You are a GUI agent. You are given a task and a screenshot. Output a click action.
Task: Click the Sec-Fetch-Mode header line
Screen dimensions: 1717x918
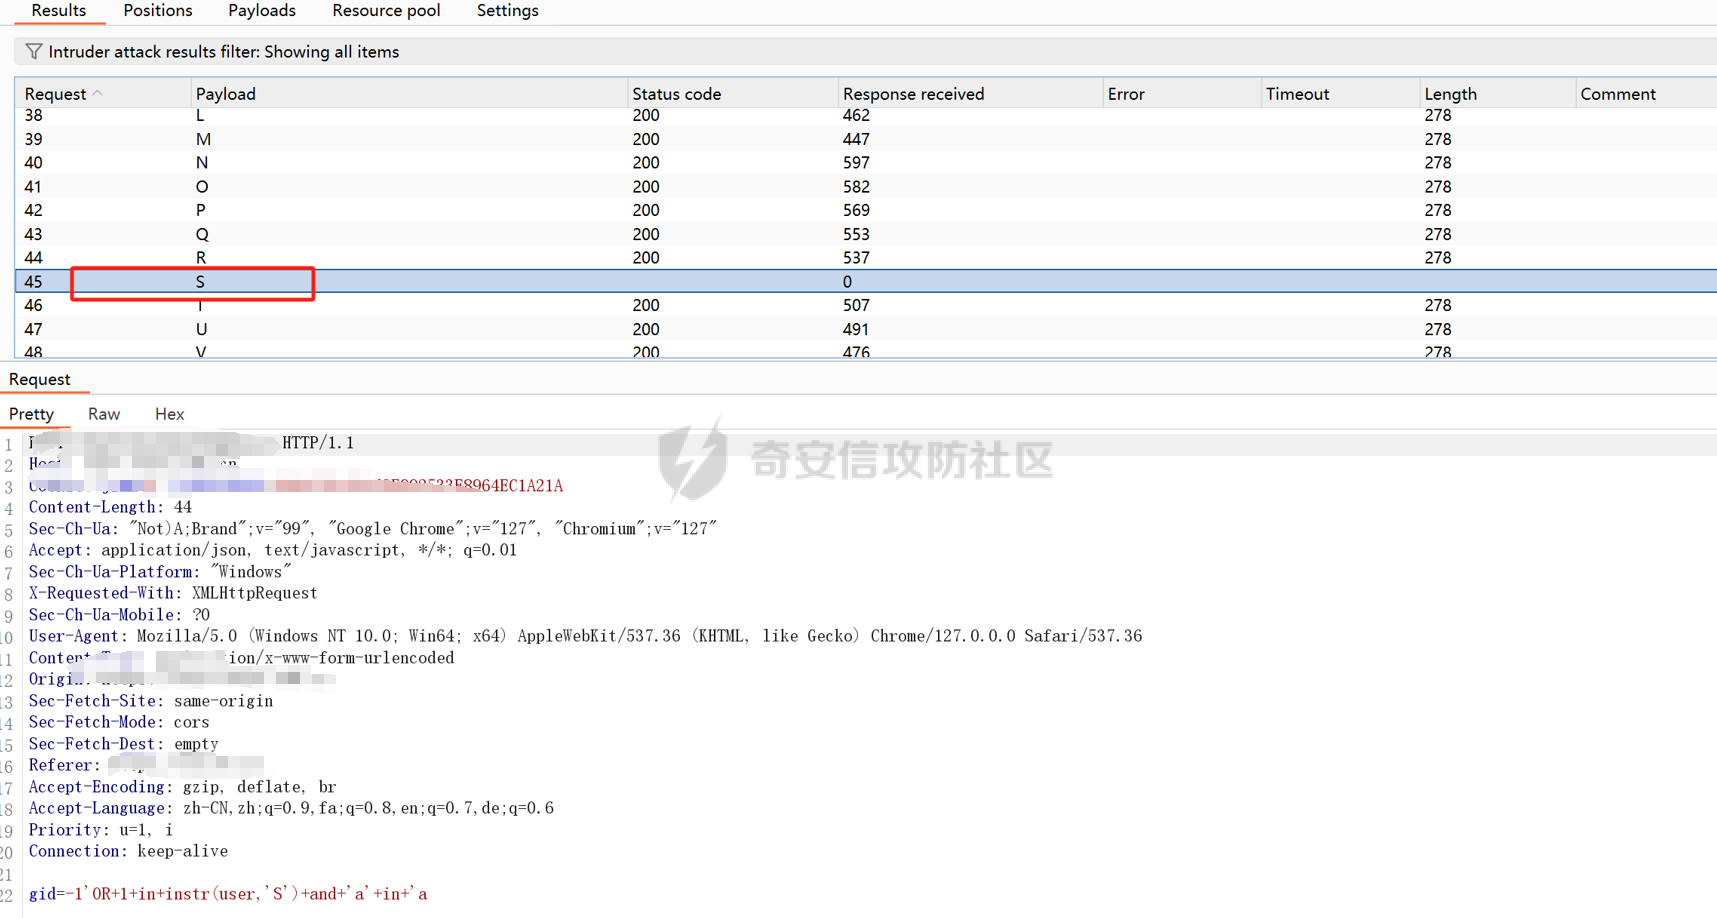point(119,722)
